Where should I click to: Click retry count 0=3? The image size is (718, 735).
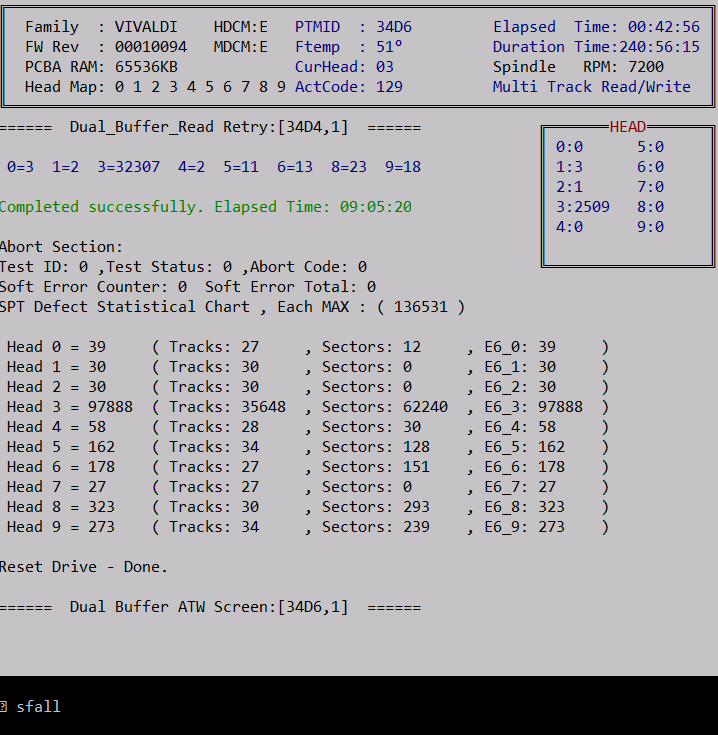point(20,167)
